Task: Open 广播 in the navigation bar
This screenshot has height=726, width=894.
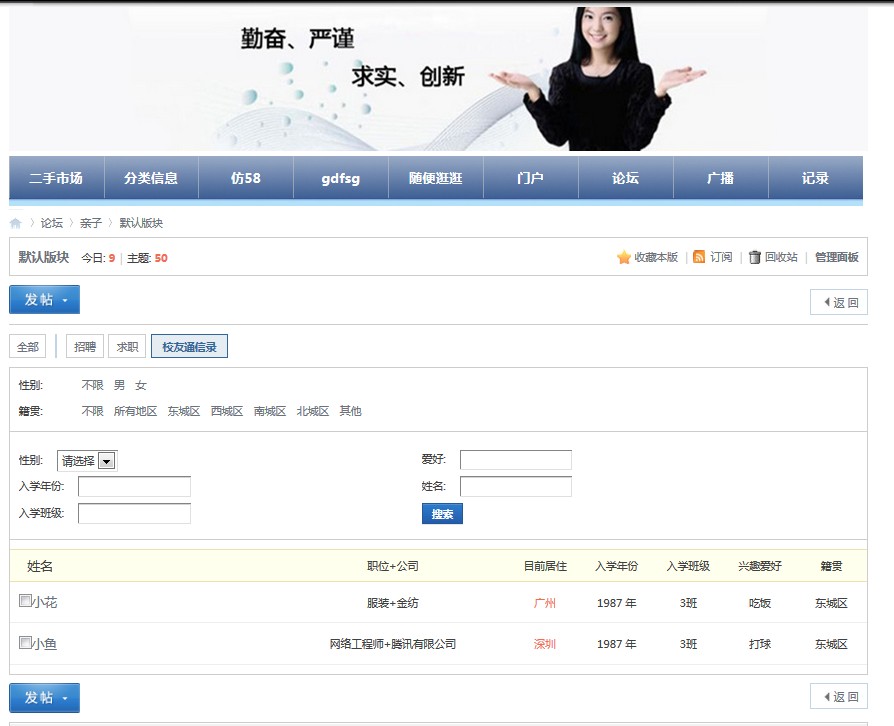Action: tap(721, 178)
